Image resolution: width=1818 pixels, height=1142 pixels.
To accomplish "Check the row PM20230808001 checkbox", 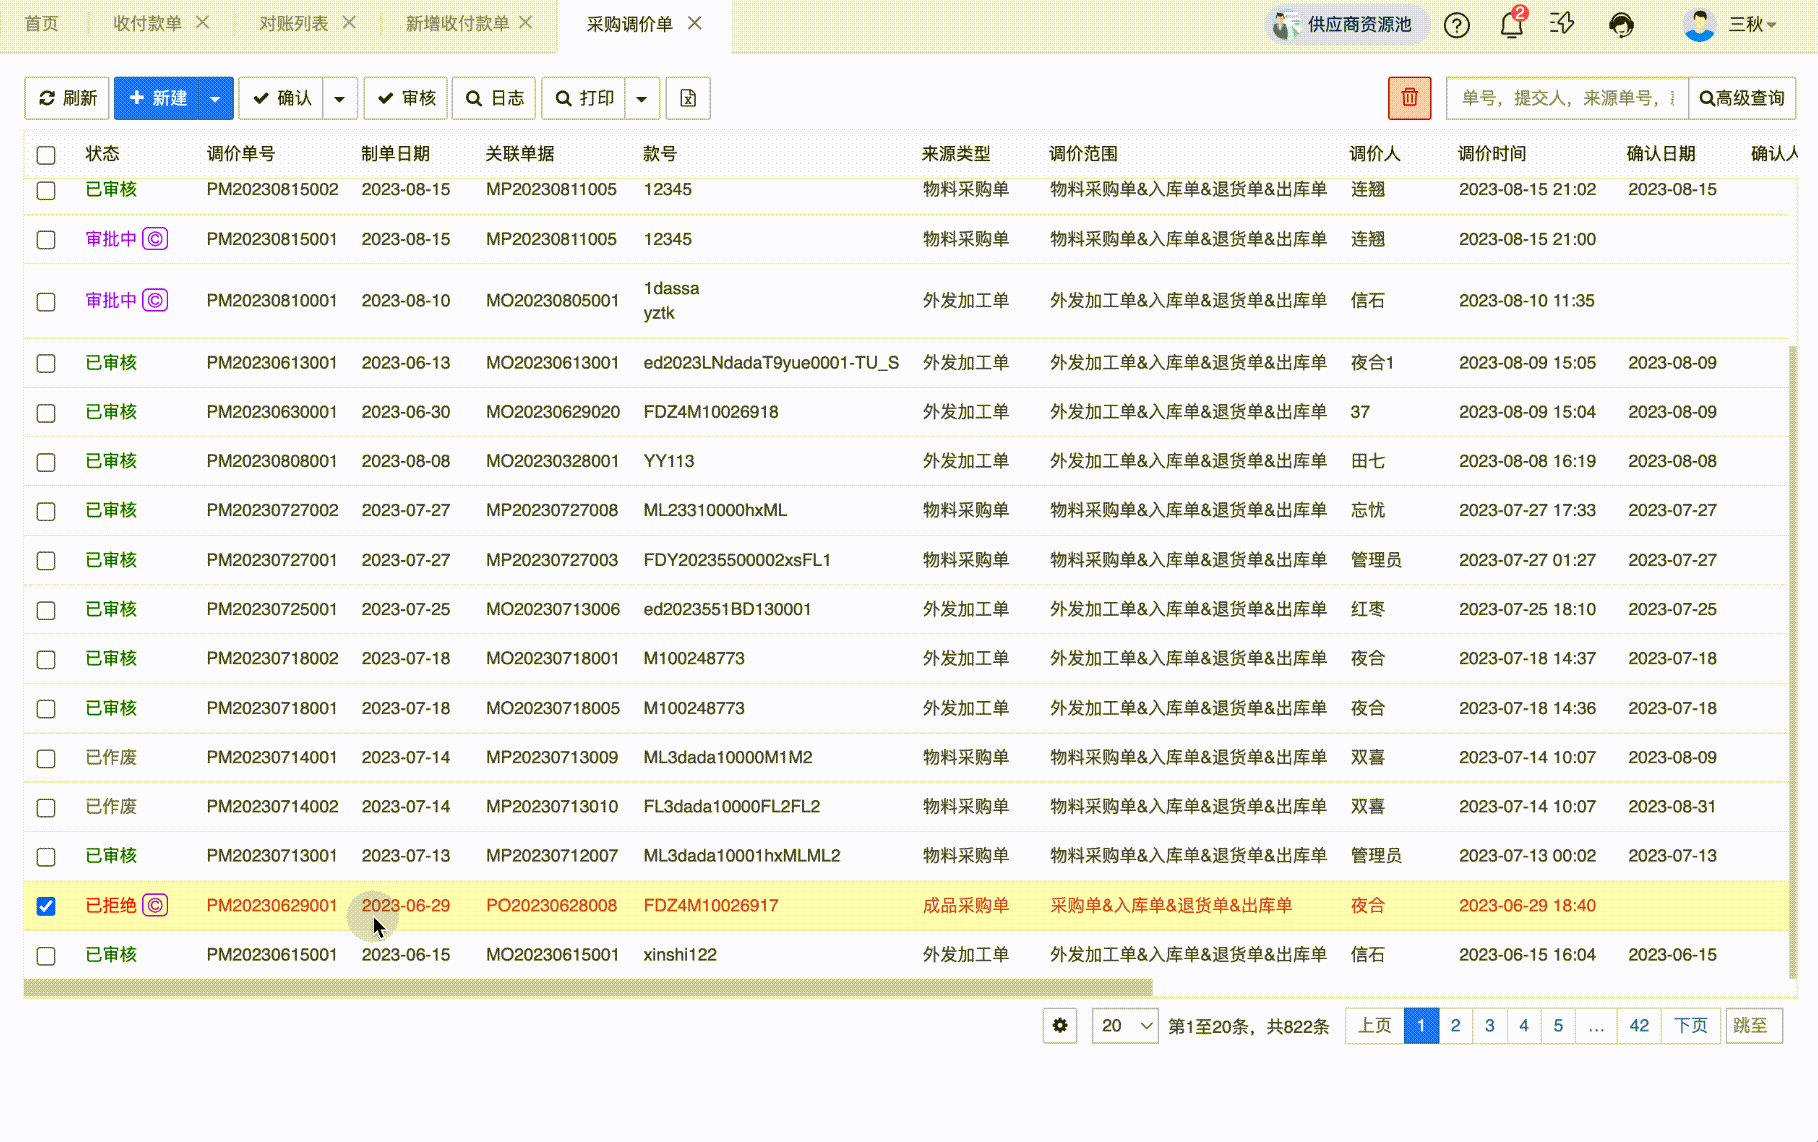I will coord(46,462).
